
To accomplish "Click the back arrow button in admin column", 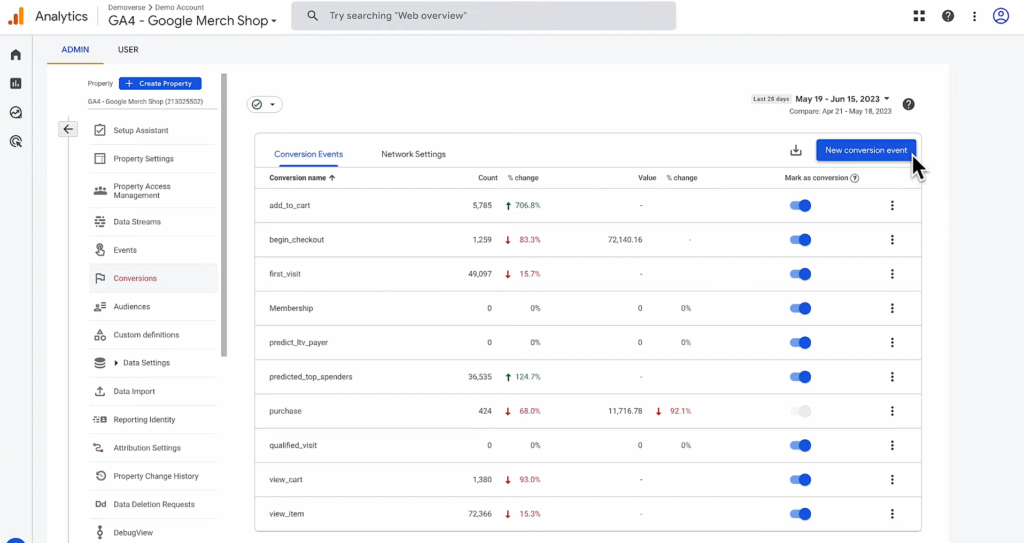I will click(x=68, y=129).
